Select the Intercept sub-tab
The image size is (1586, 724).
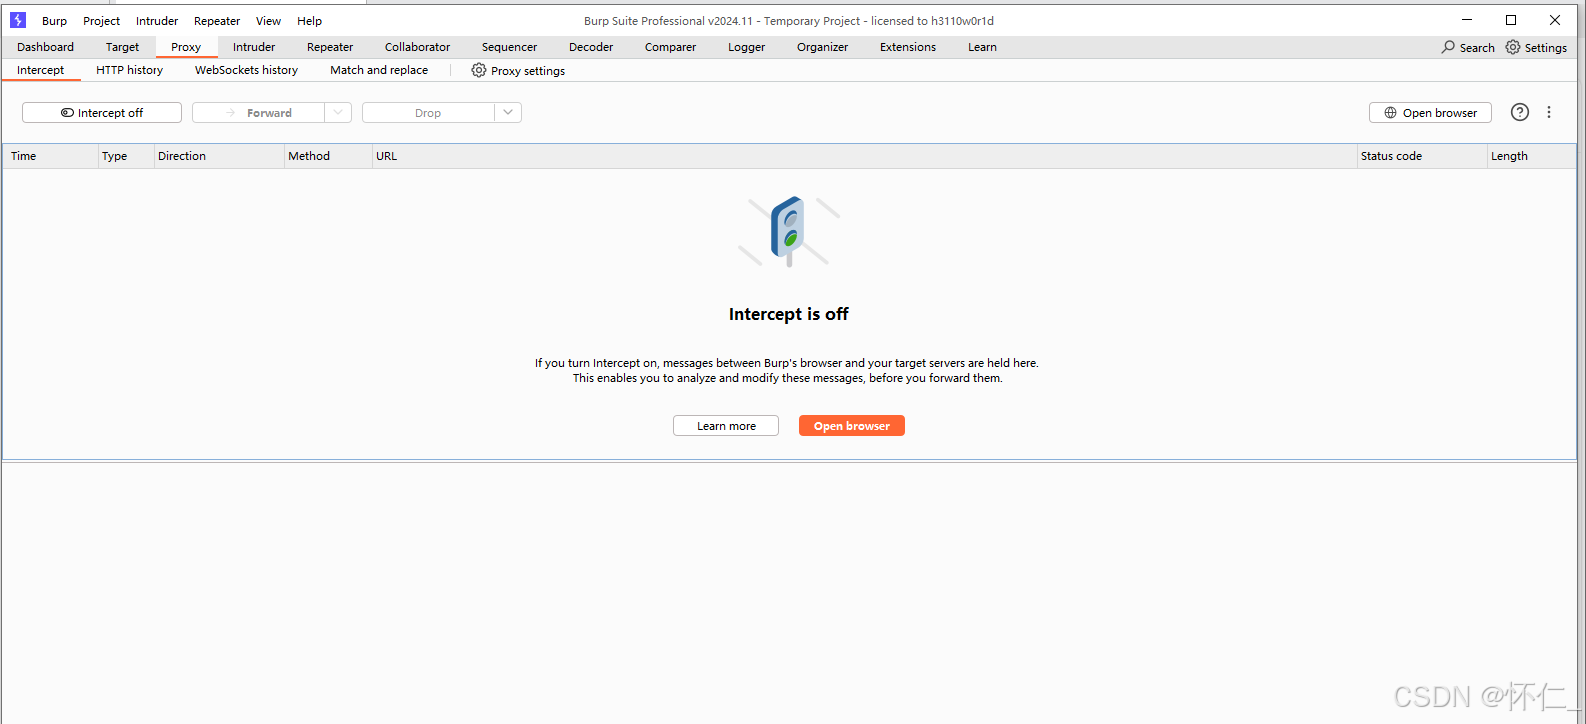coord(40,70)
